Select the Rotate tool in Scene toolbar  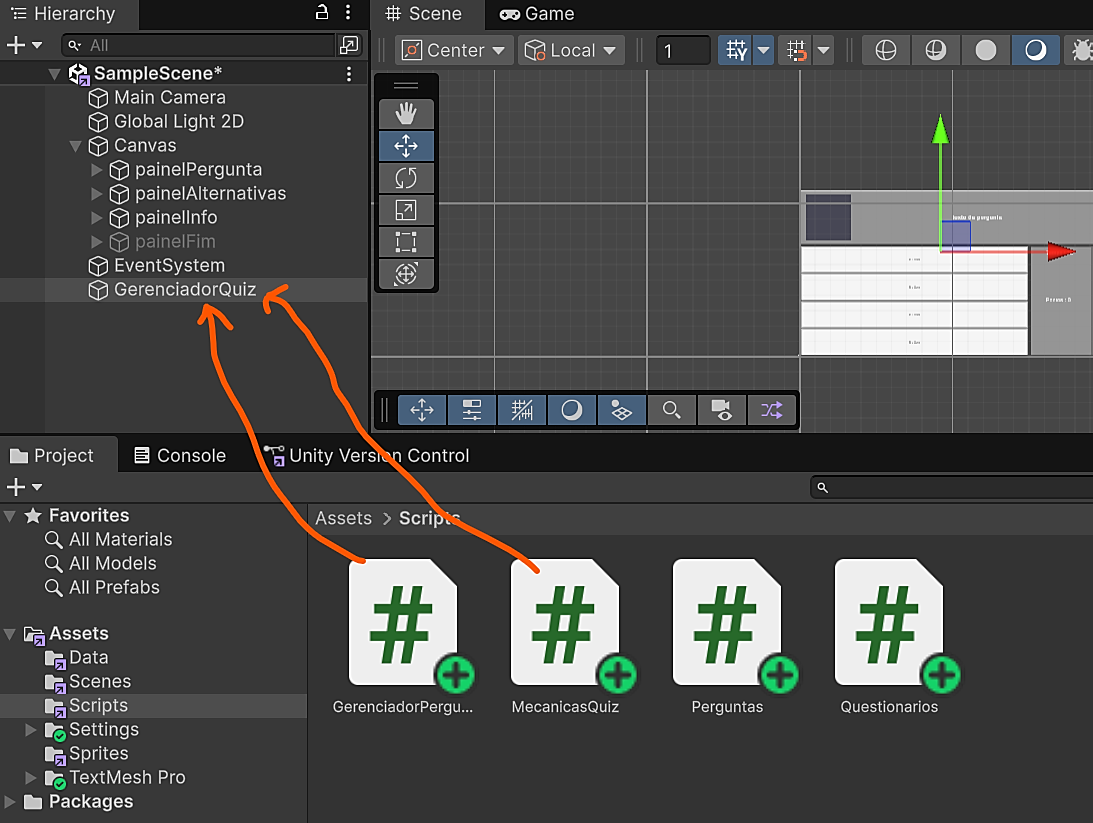(x=405, y=178)
